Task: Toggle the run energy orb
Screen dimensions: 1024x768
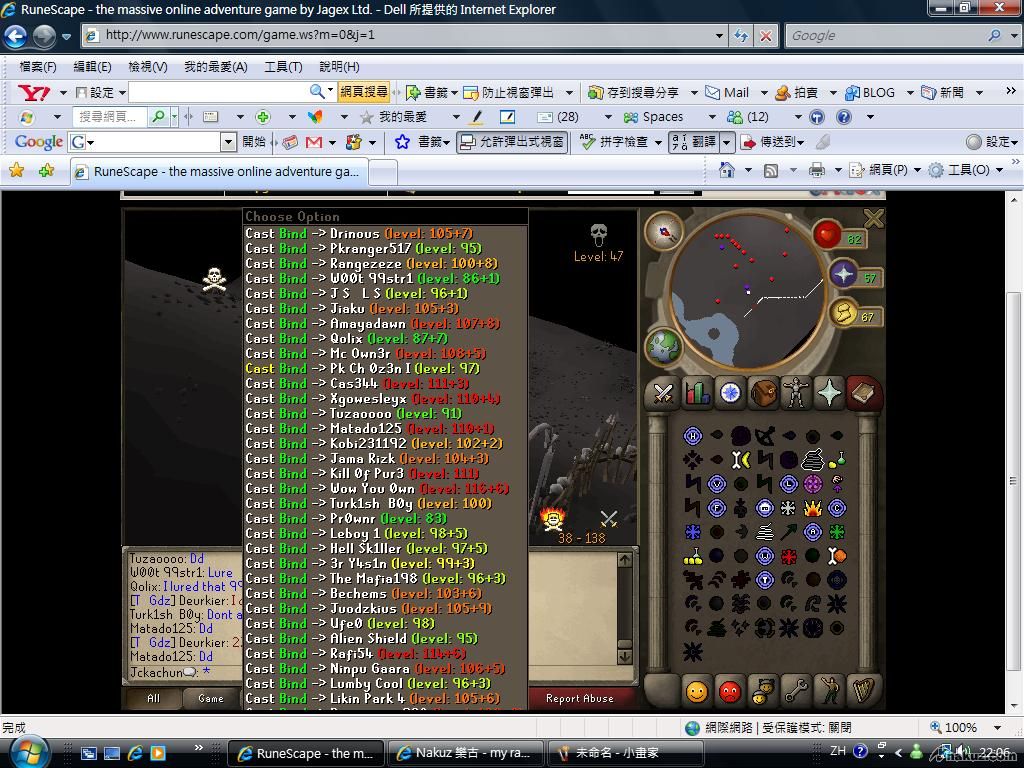Action: (x=844, y=313)
